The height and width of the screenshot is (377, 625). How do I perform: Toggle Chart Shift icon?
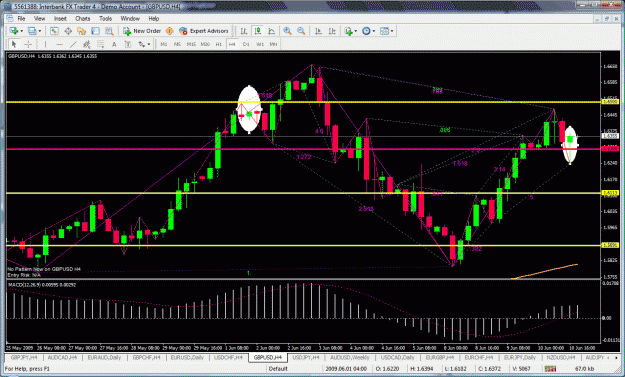pos(332,31)
